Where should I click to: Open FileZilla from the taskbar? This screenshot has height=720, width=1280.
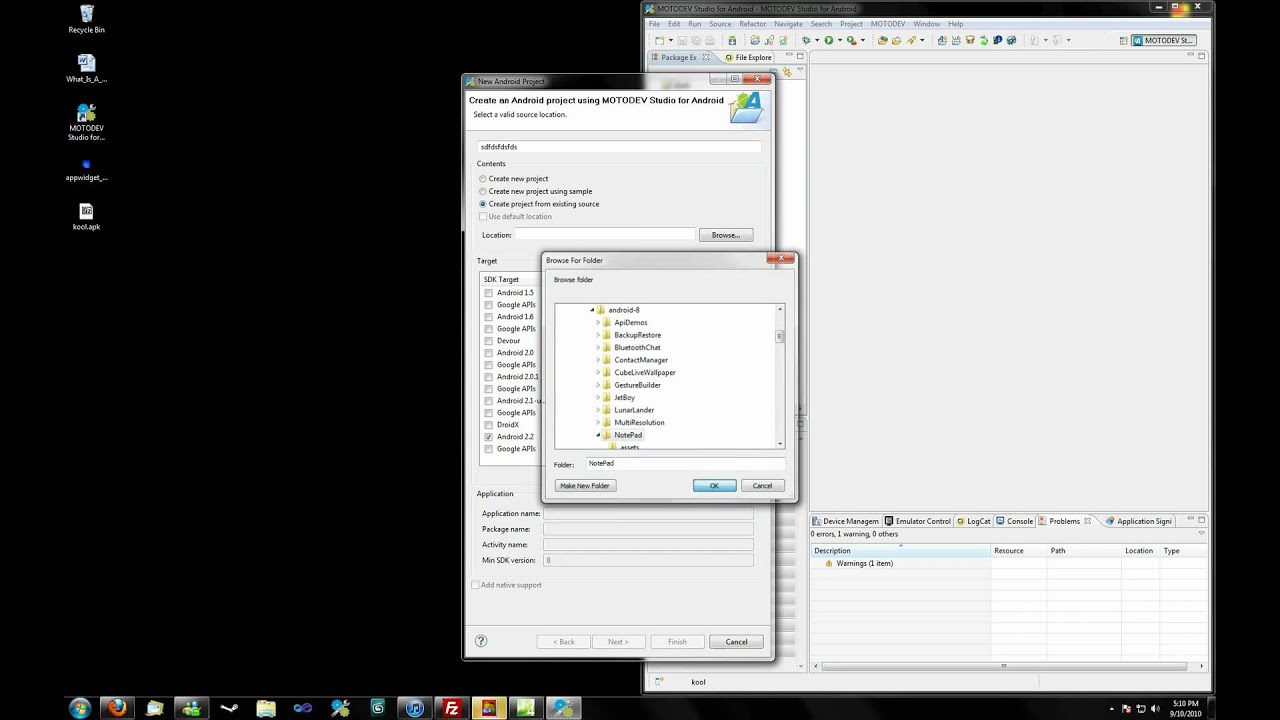[x=451, y=708]
